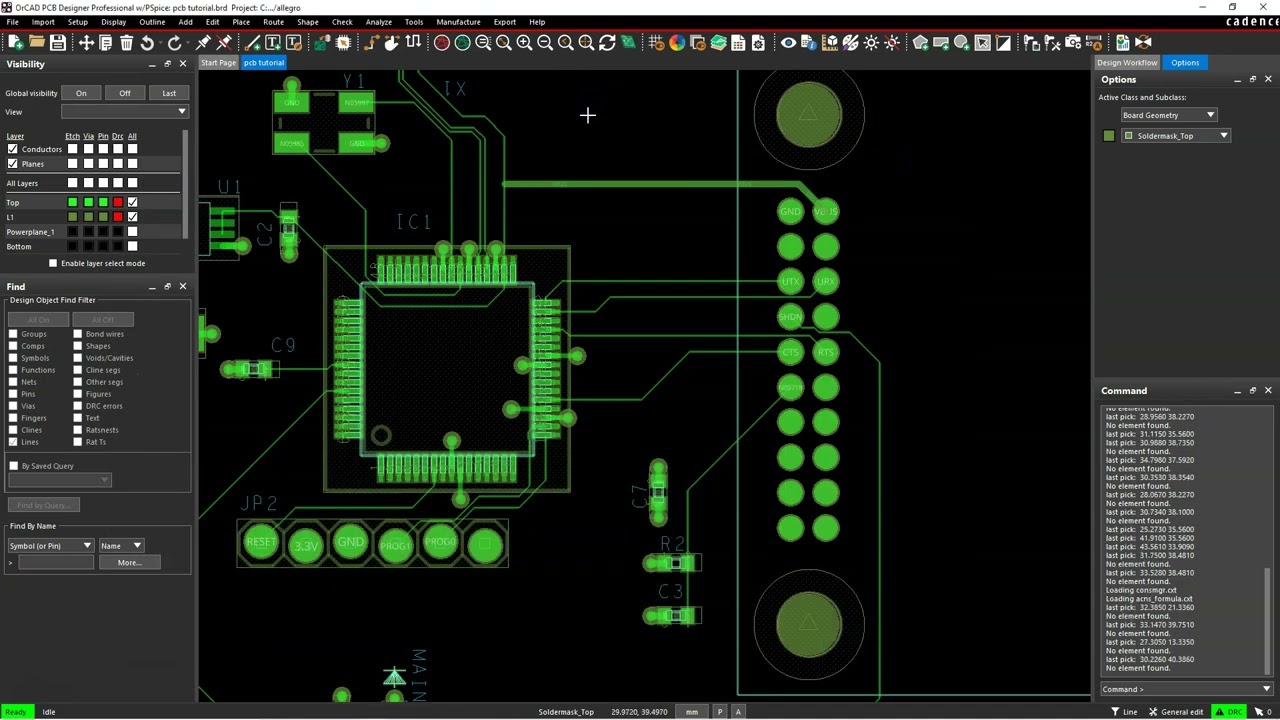Click the Global visibility On button
Viewport: 1280px width, 720px height.
pos(81,93)
